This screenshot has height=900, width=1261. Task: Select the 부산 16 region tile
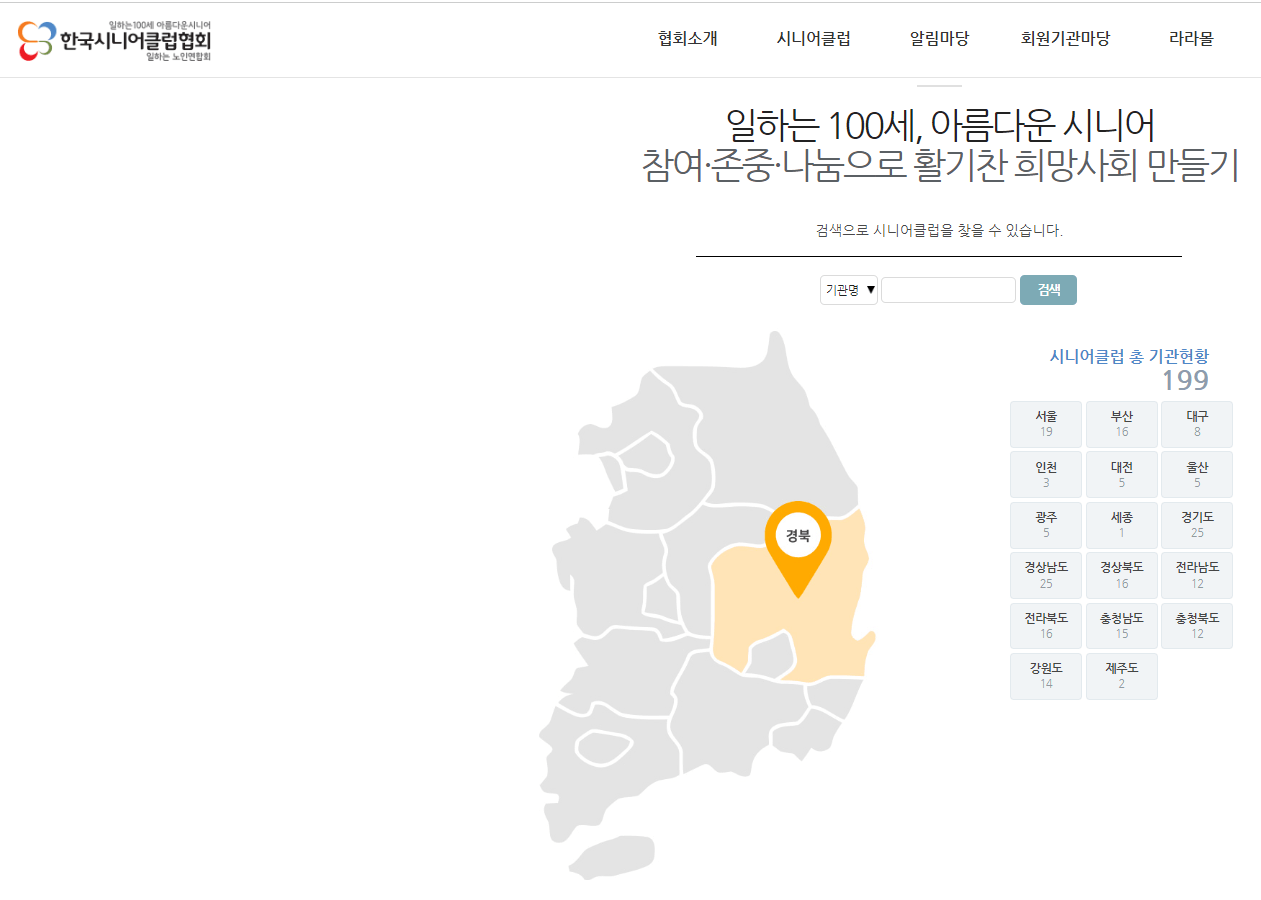1122,424
